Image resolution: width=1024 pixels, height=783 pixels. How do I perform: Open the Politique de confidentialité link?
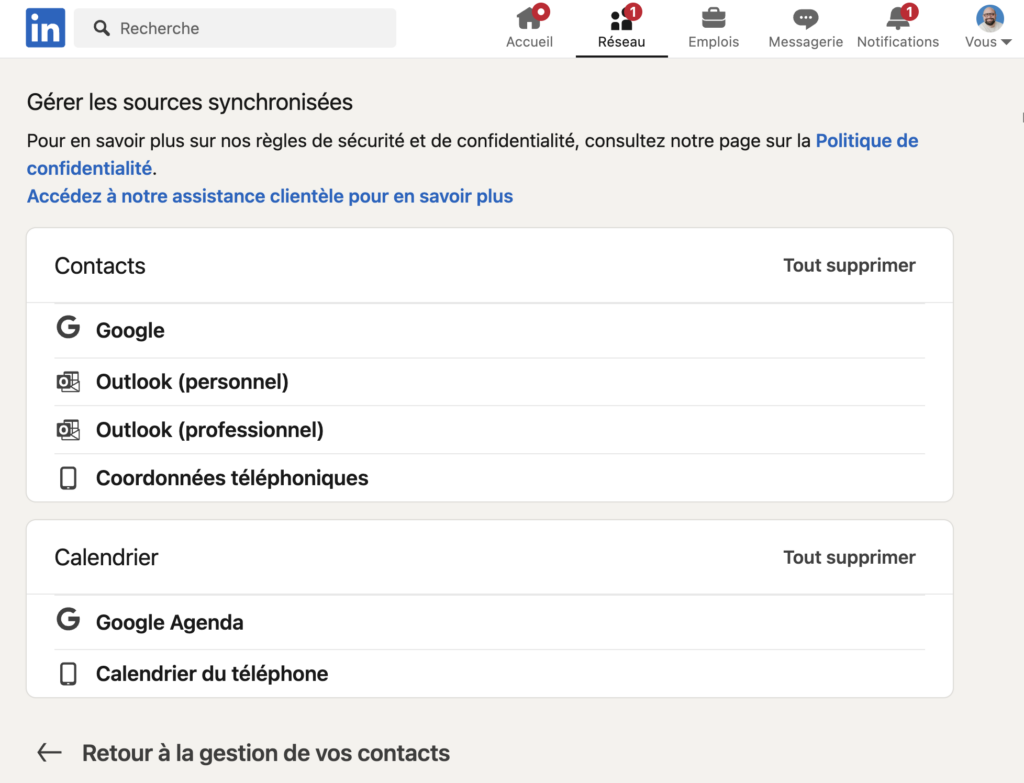[867, 140]
